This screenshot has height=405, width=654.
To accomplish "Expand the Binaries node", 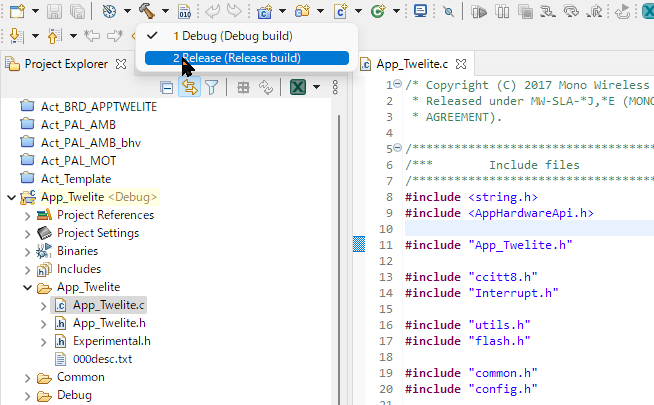I will (x=28, y=252).
